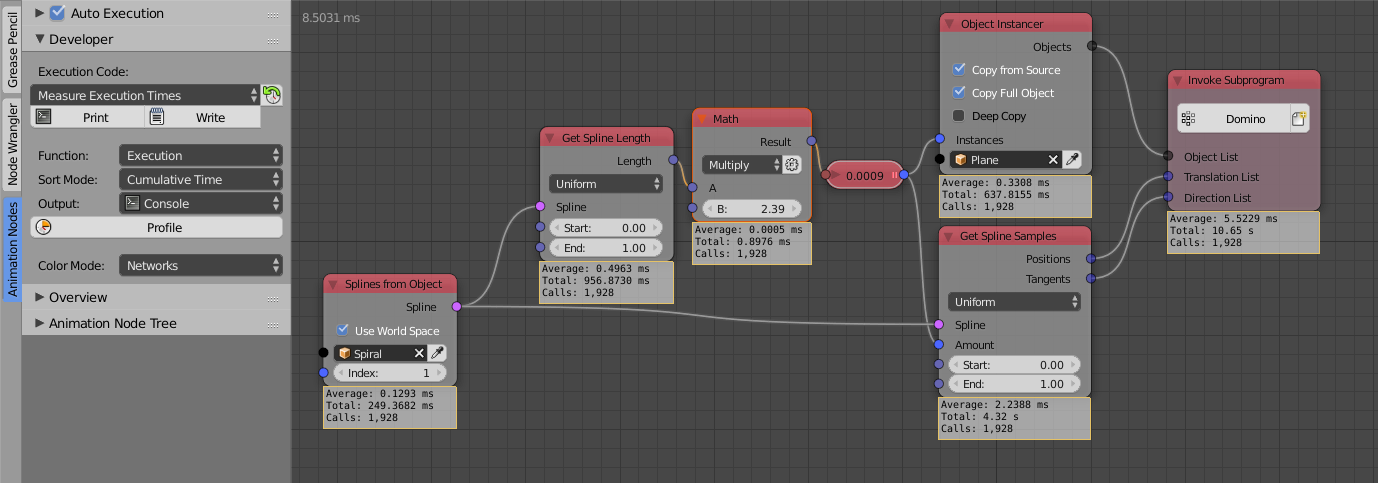The width and height of the screenshot is (1378, 483).
Task: Click the refresh icon beside Measure Execution Times
Action: coord(271,95)
